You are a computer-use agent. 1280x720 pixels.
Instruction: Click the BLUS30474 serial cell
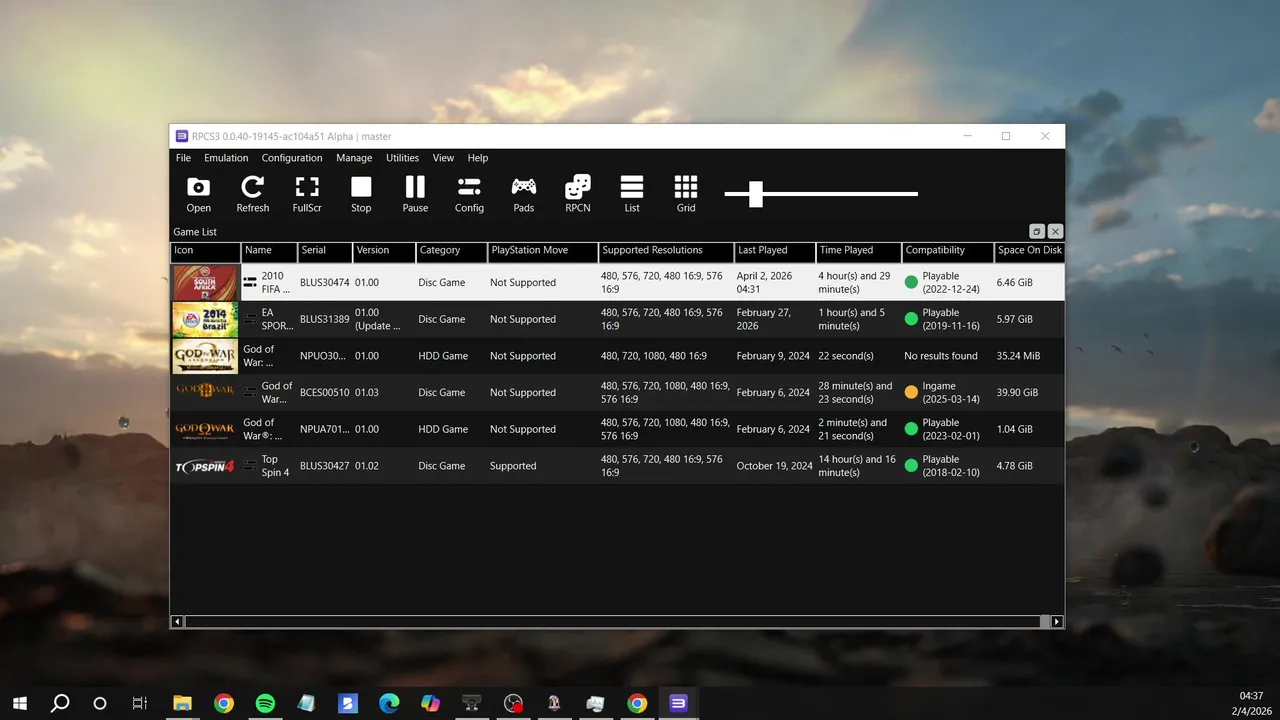325,283
